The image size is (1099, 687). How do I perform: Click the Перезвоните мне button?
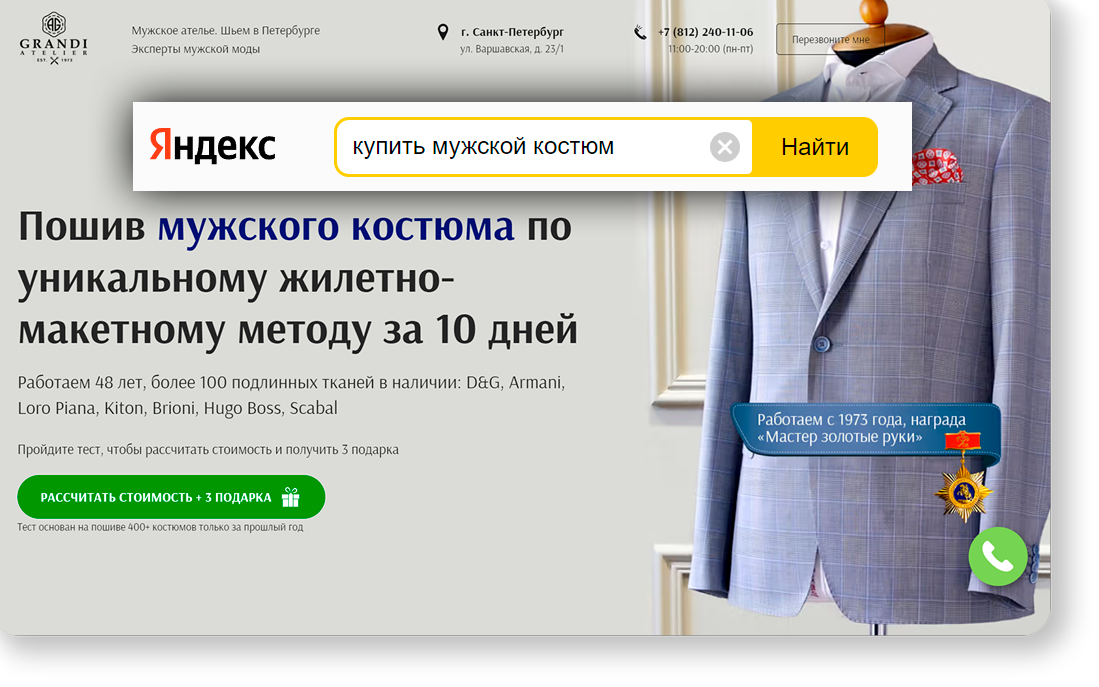pos(830,38)
